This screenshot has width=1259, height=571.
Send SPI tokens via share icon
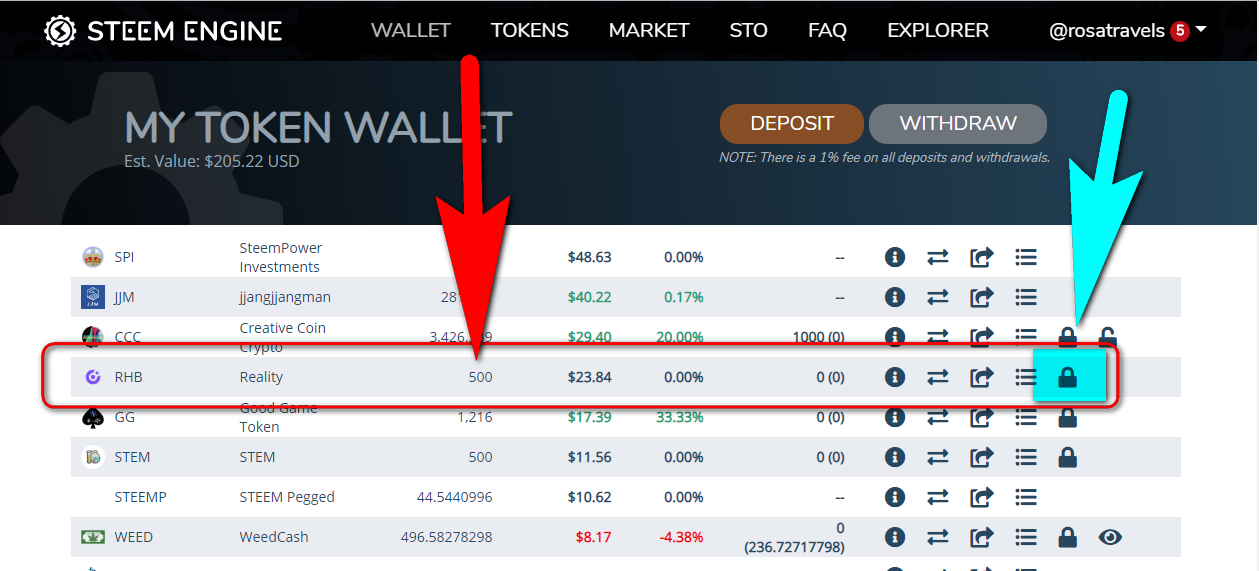tap(982, 257)
